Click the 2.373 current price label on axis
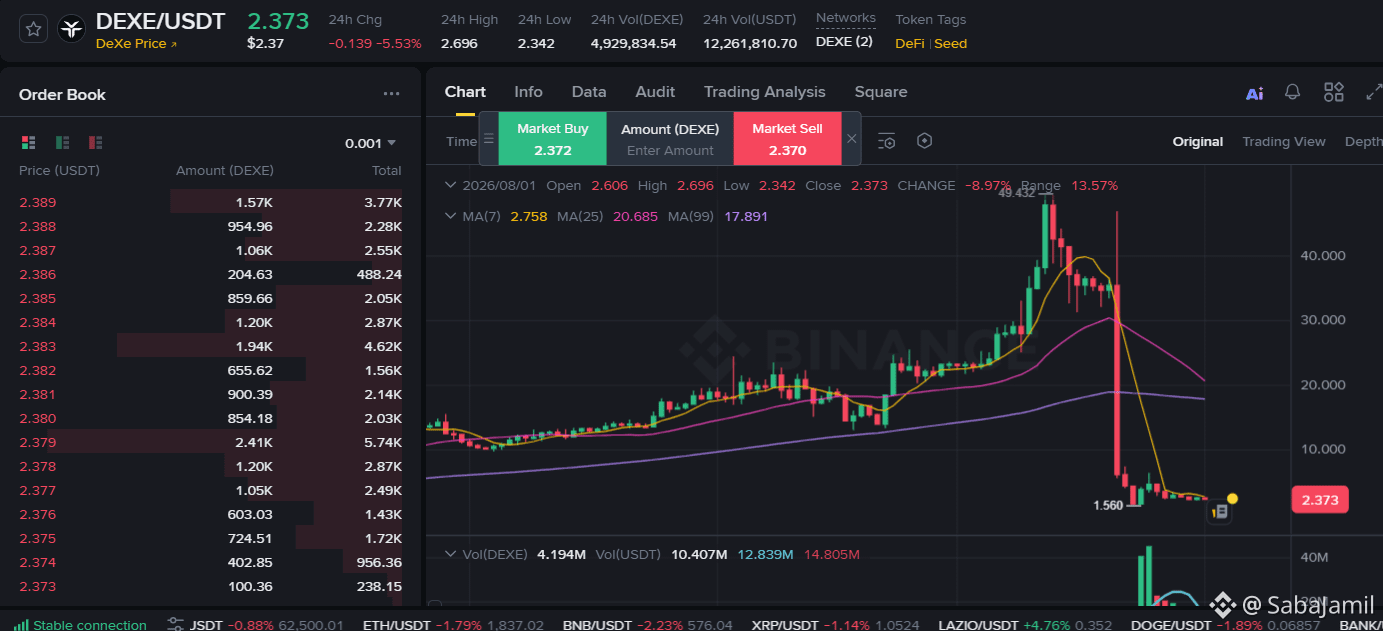The image size is (1383, 631). pyautogui.click(x=1319, y=500)
